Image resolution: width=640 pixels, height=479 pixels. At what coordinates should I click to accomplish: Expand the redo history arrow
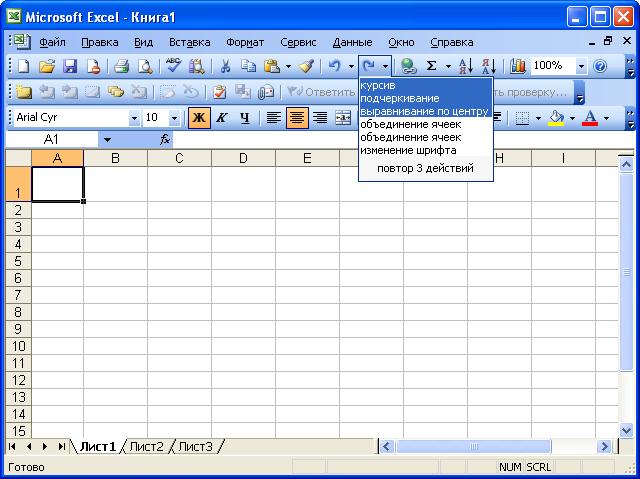click(x=385, y=66)
